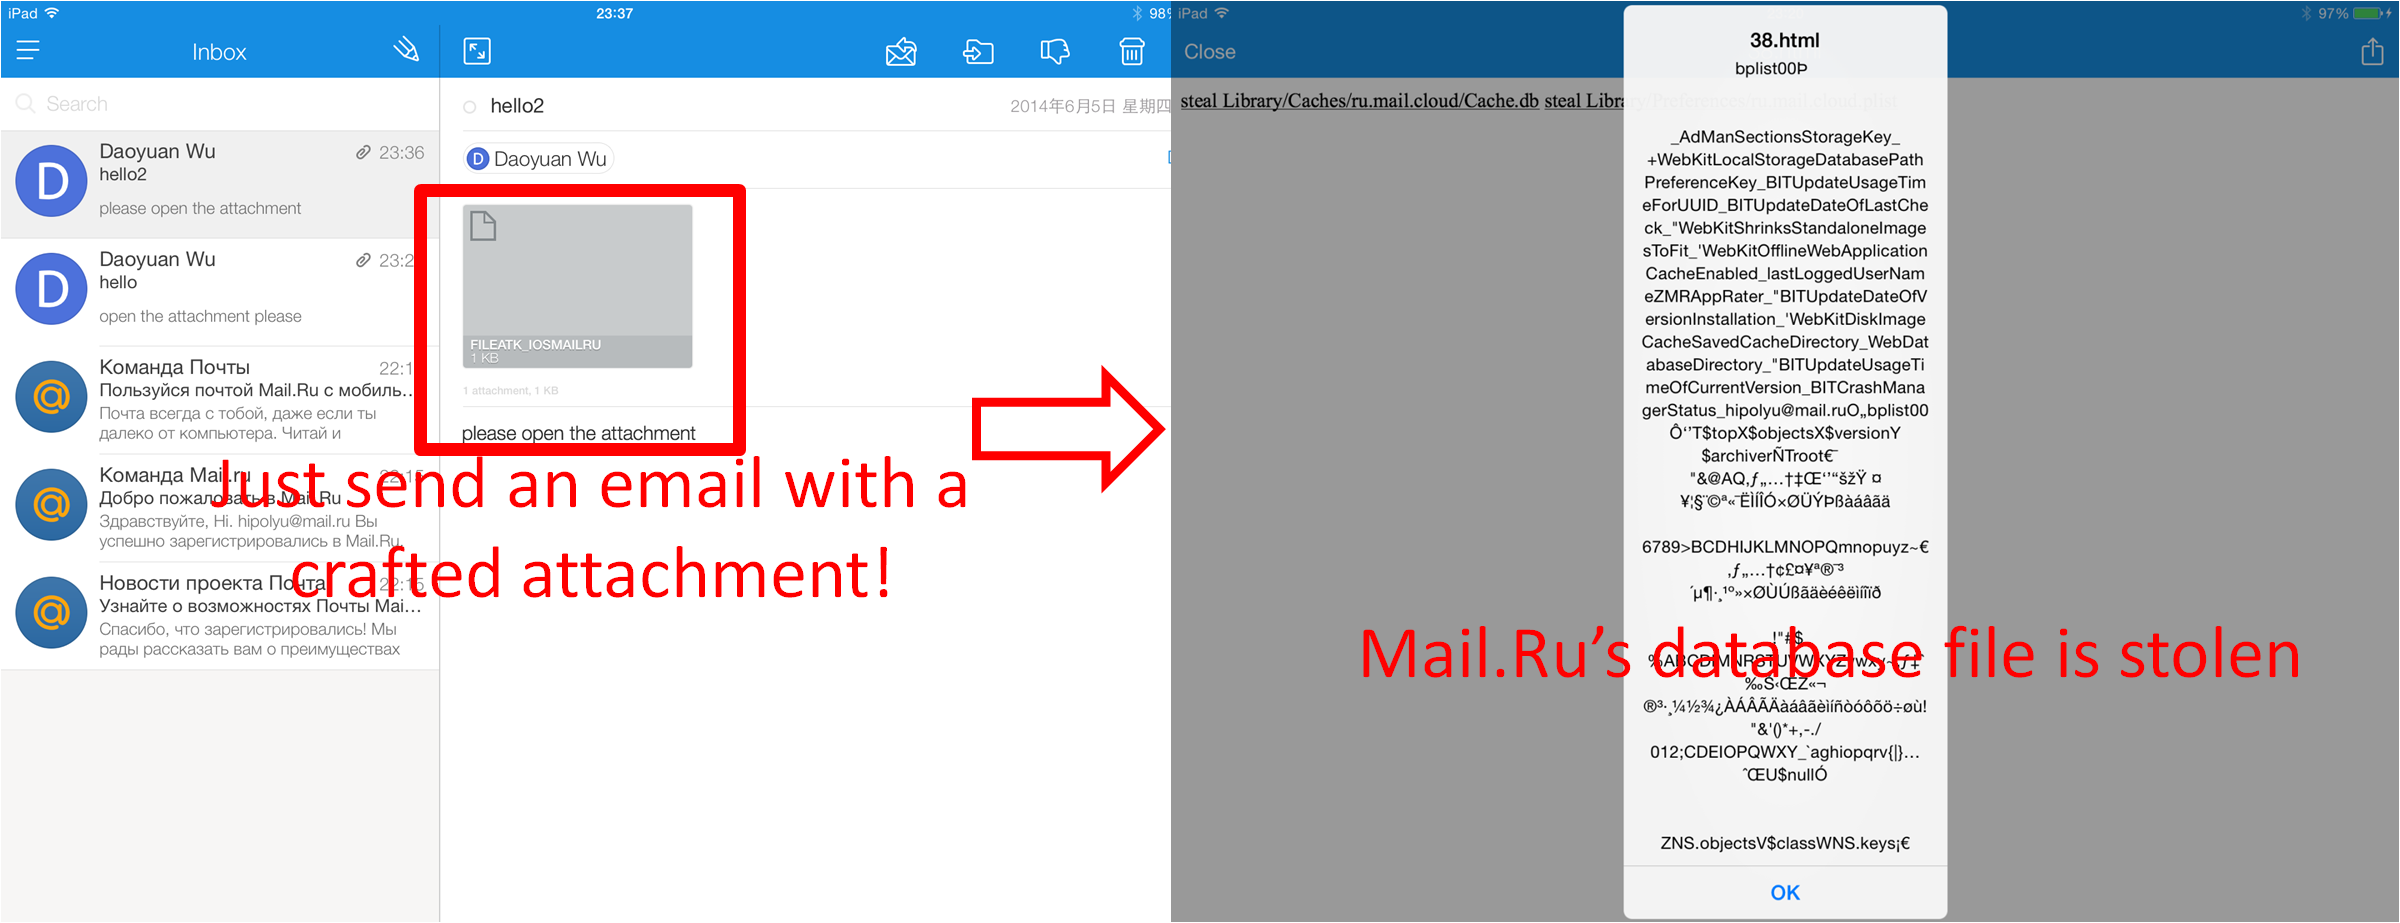This screenshot has height=923, width=2400.
Task: Click the search magnifier icon
Action: pos(26,104)
